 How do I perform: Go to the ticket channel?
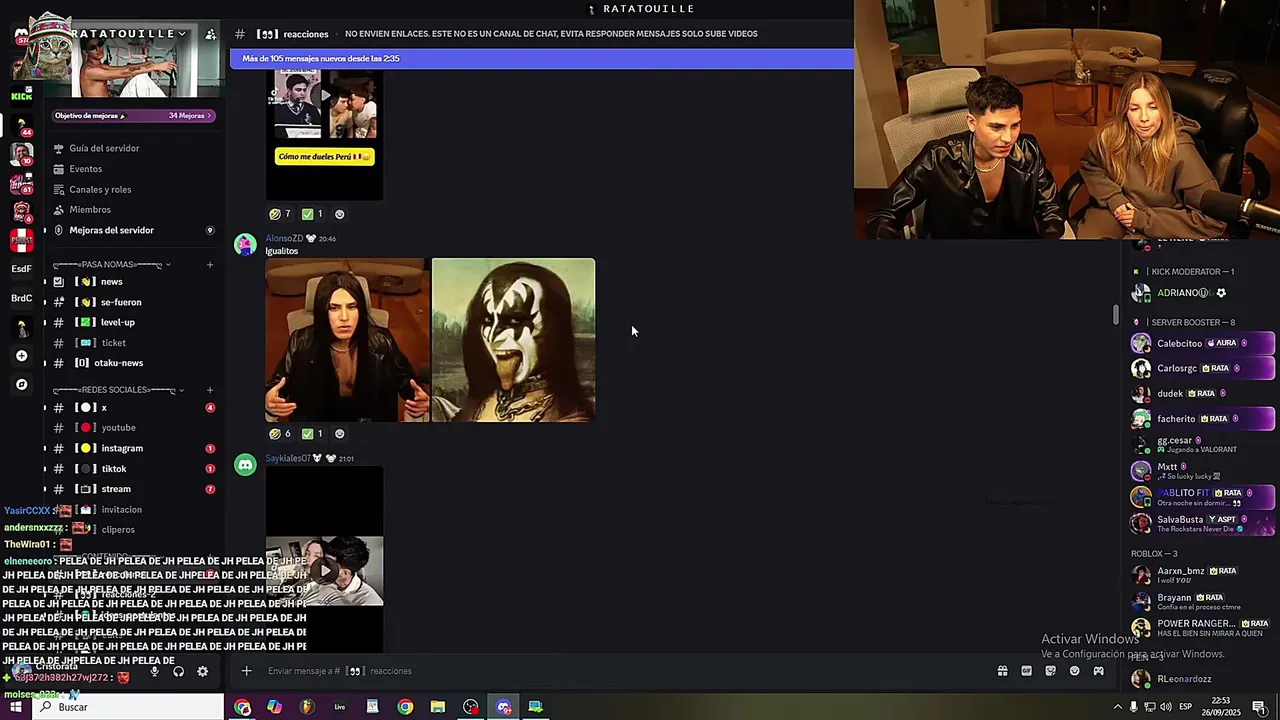(114, 343)
